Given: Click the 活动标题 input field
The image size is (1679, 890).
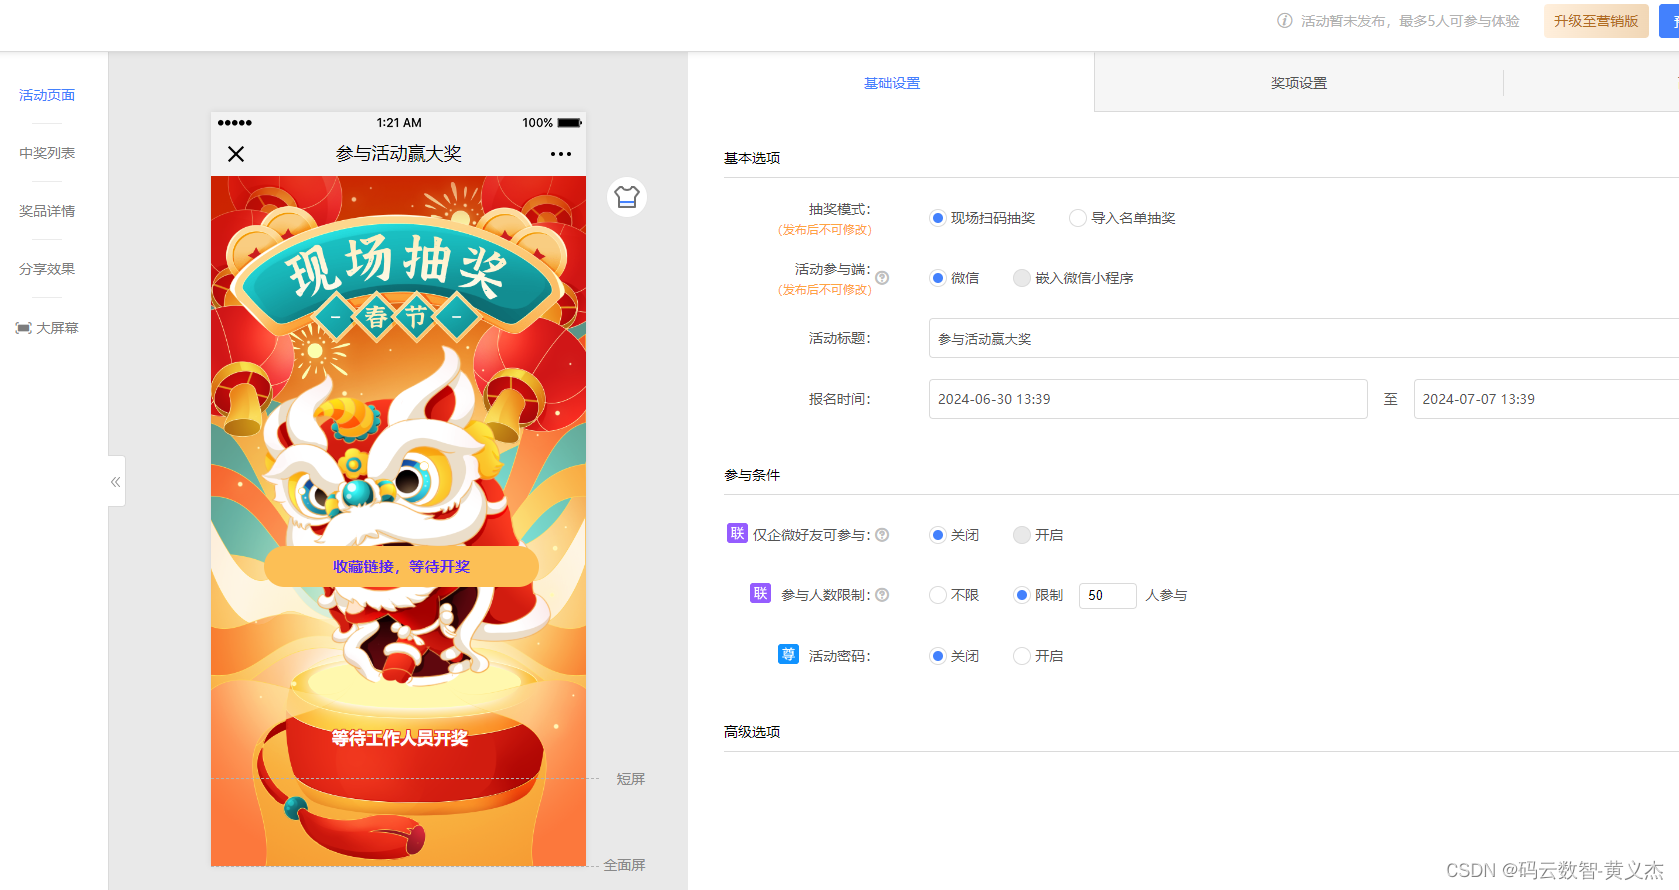Looking at the screenshot, I should pos(1303,338).
